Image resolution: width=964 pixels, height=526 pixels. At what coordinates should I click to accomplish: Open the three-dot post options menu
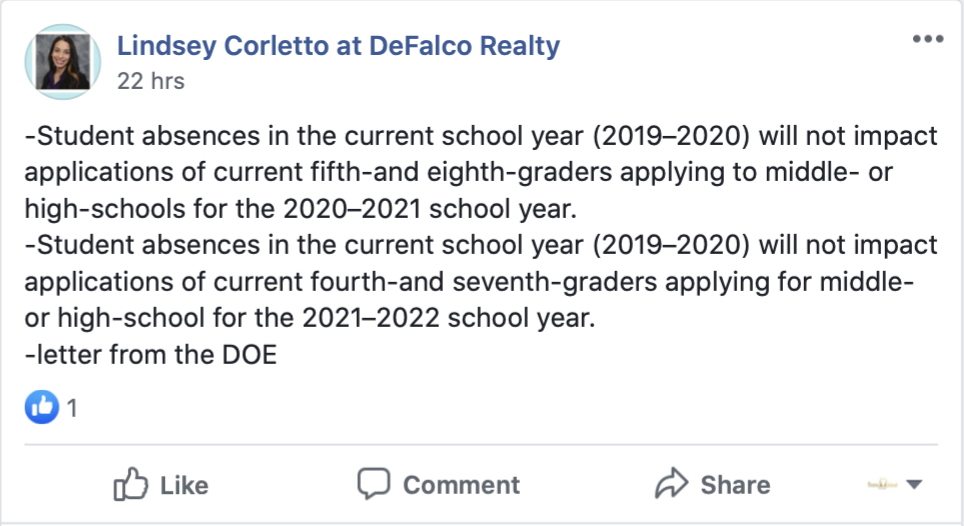(928, 39)
